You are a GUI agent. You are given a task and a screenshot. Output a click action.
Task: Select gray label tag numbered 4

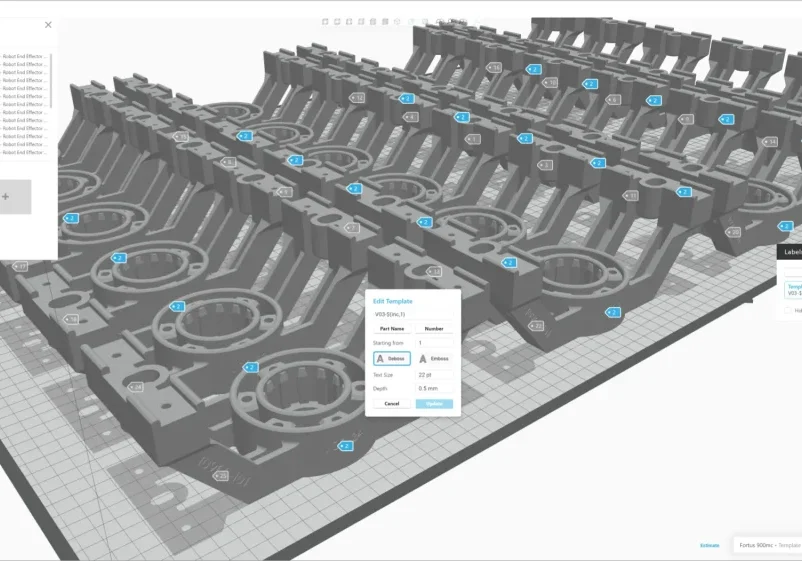[411, 117]
